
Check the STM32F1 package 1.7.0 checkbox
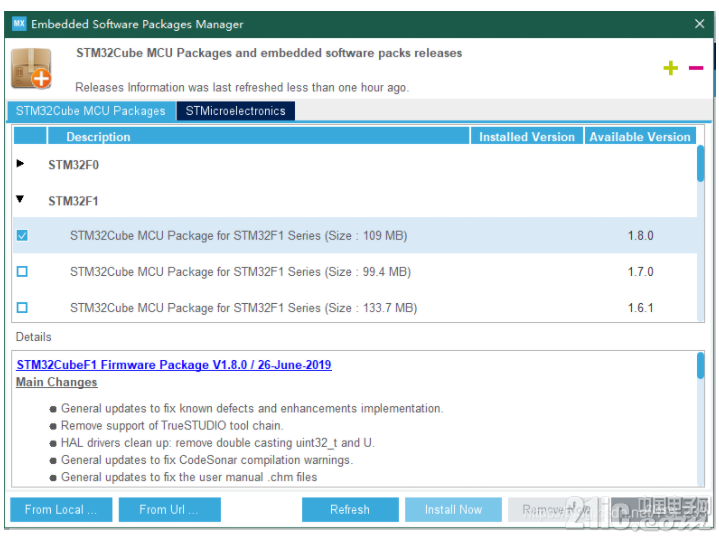tap(22, 272)
